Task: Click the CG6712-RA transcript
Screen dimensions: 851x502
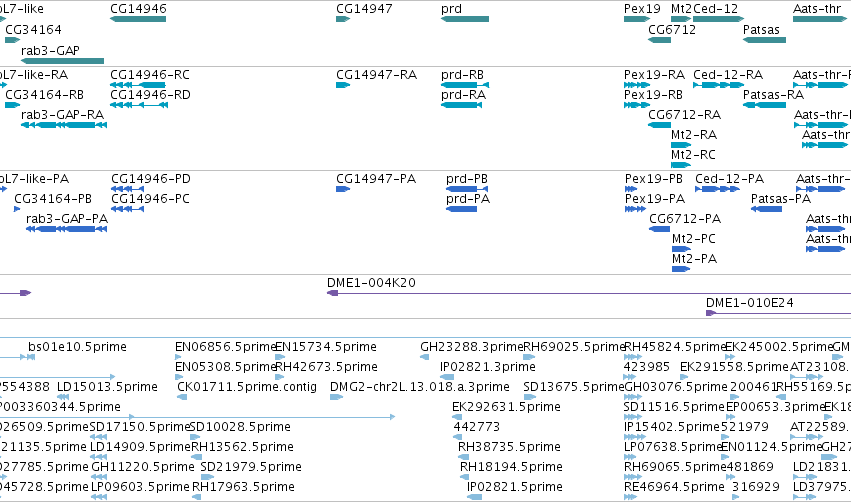Action: pyautogui.click(x=659, y=125)
